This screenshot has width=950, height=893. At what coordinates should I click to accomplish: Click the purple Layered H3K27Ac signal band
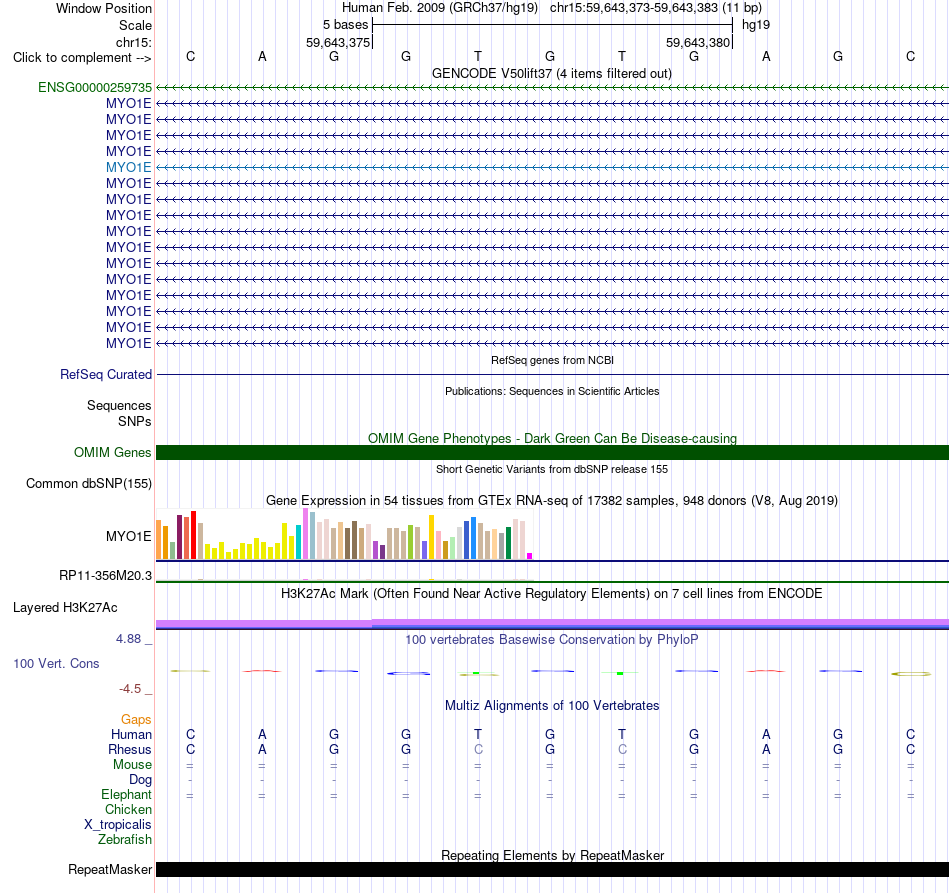point(553,623)
